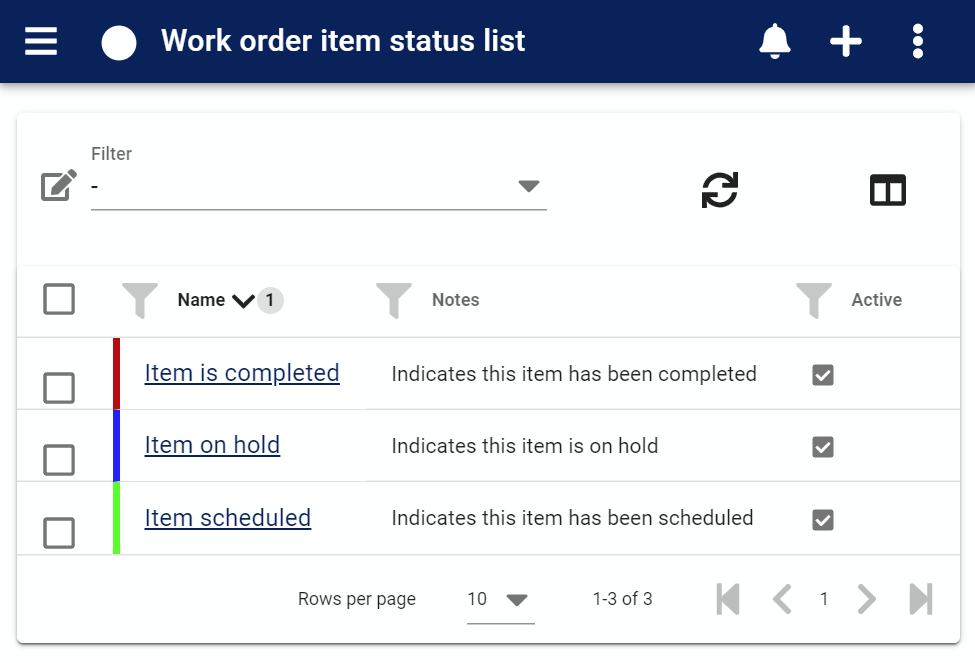This screenshot has height=663, width=975.
Task: Filter the Notes column
Action: (x=394, y=300)
